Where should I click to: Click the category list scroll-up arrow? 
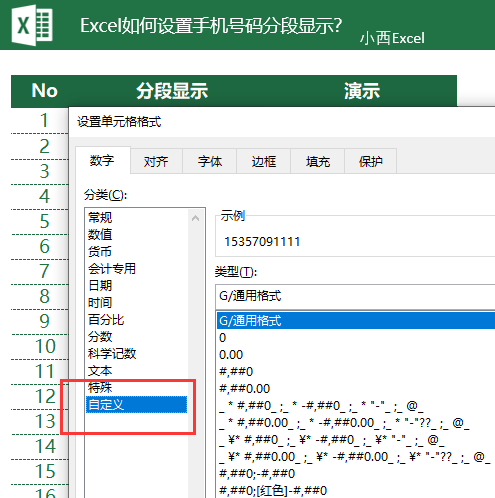[x=196, y=218]
